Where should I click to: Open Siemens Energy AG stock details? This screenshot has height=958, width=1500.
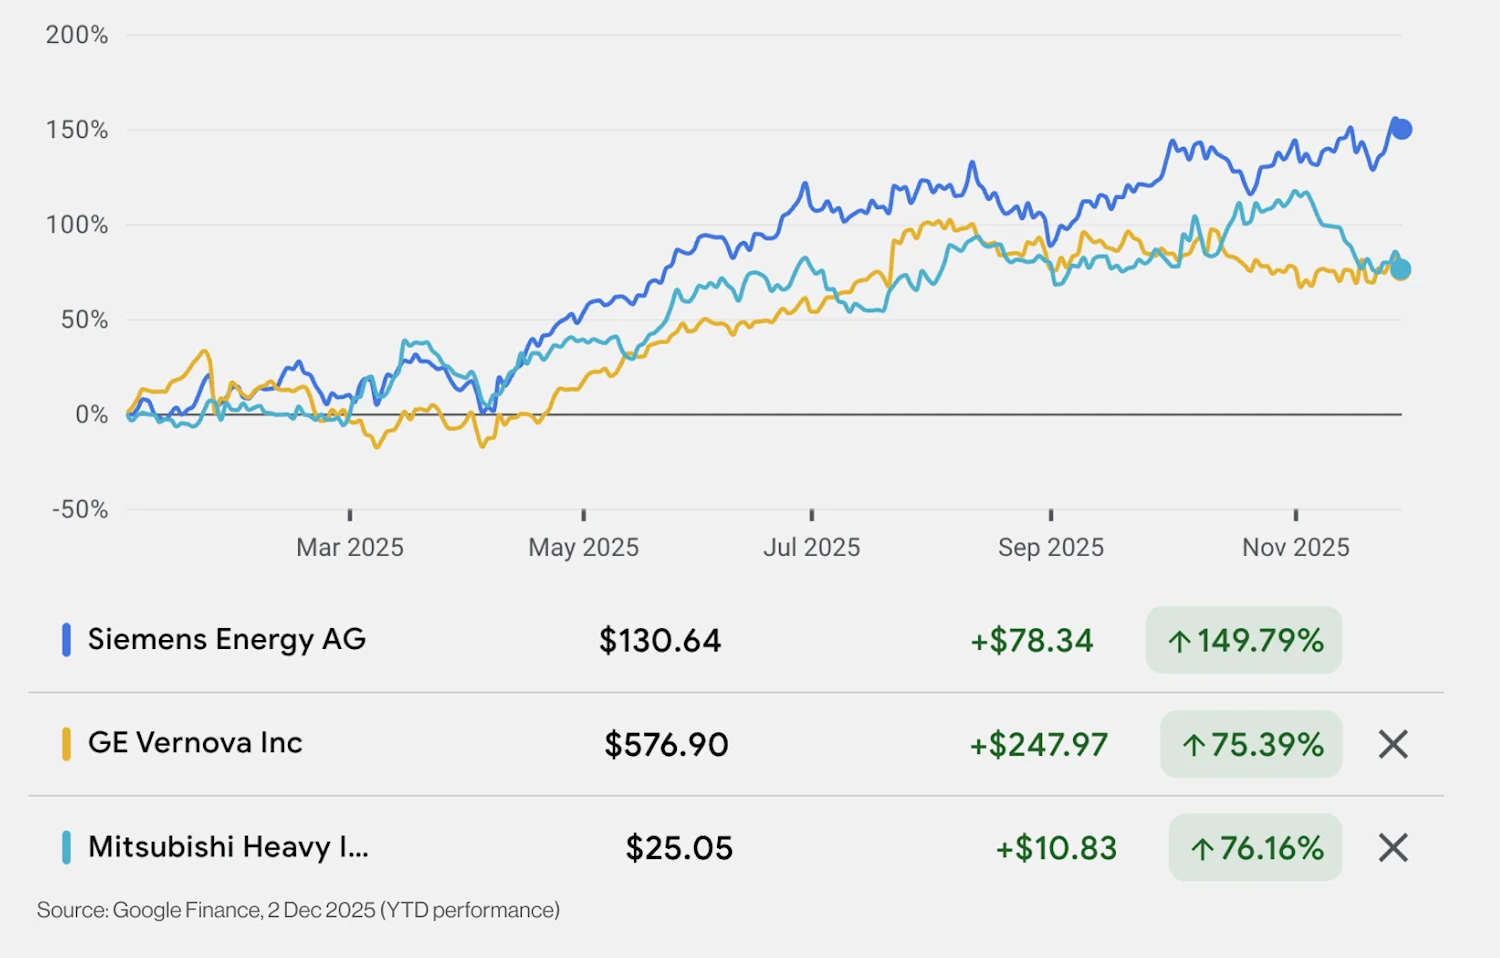tap(226, 640)
